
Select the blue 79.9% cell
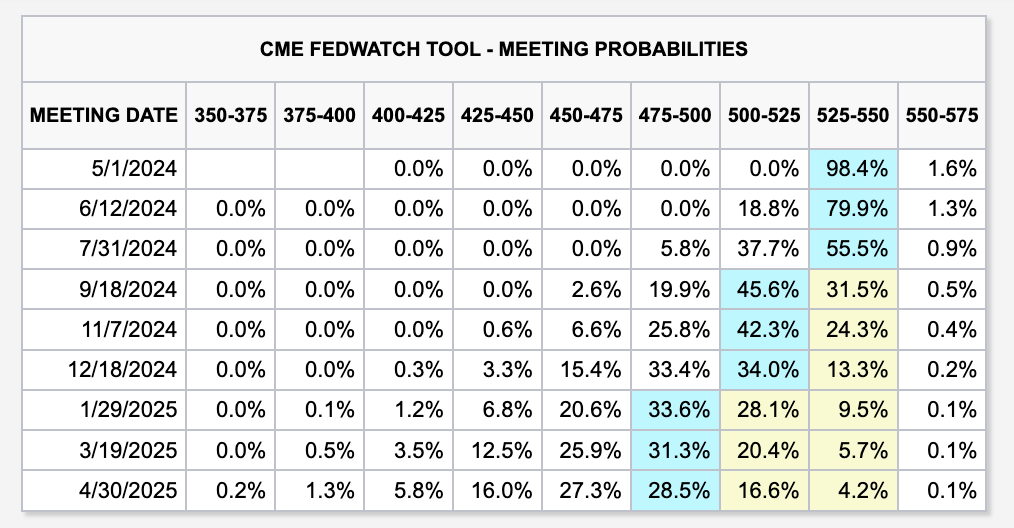pos(853,209)
